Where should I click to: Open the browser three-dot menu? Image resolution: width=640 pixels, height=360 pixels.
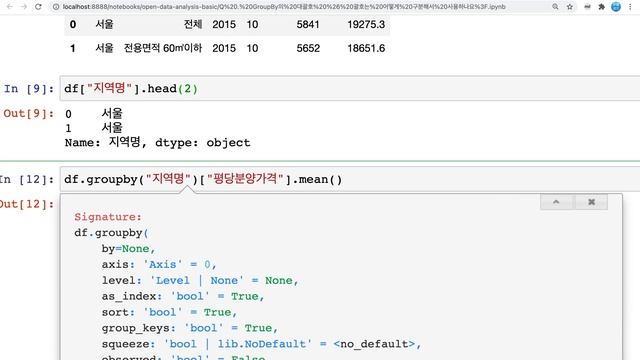[x=630, y=7]
